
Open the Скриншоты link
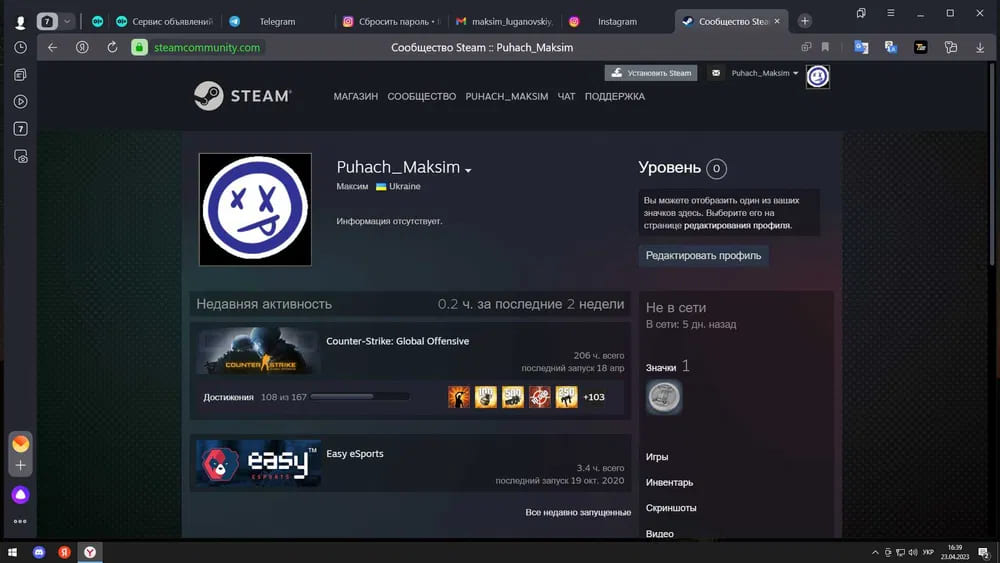[671, 508]
